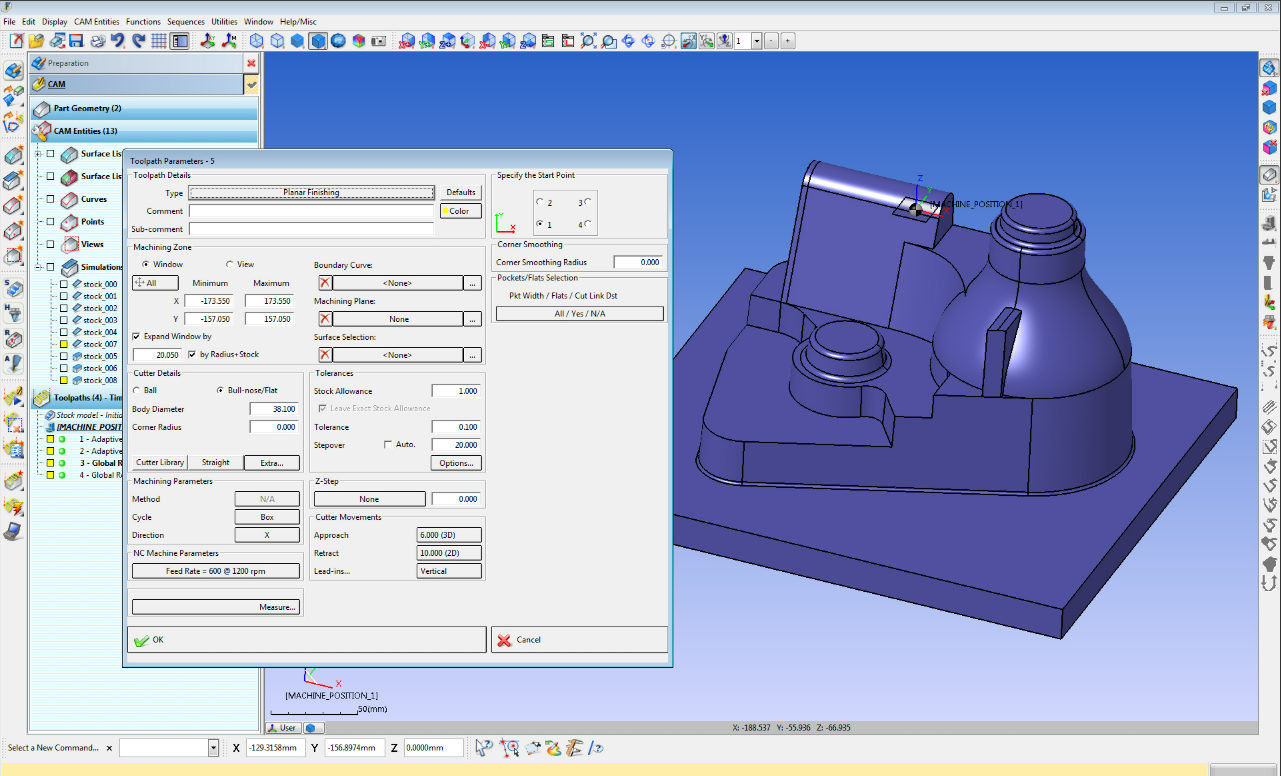This screenshot has width=1281, height=776.
Task: Expand the Simulations tree node
Action: [38, 267]
